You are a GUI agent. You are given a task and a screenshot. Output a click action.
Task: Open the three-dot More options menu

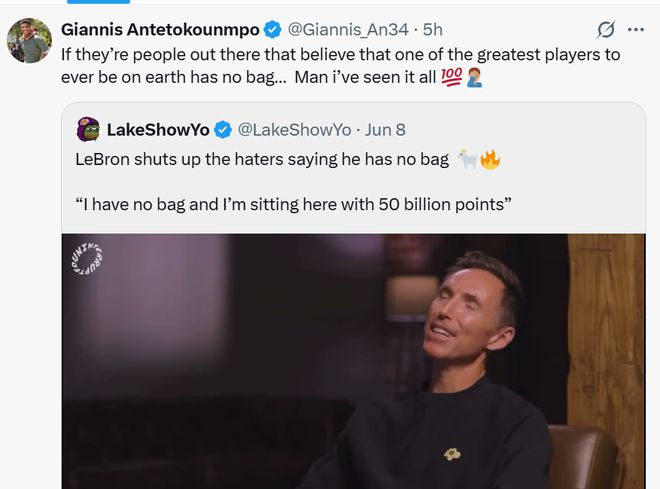(635, 29)
